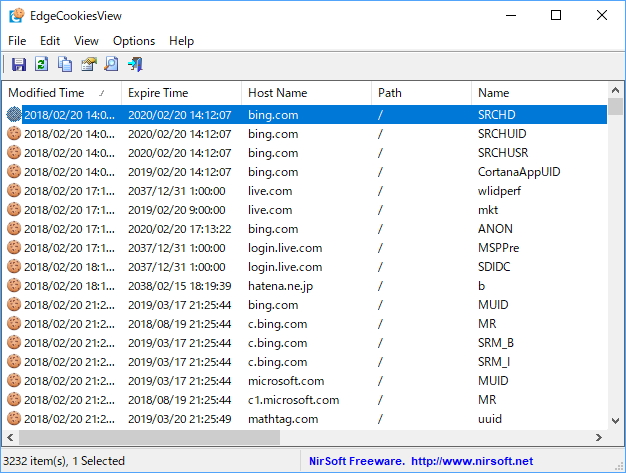Sort by the Host Name column header
Image resolution: width=626 pixels, height=473 pixels.
click(306, 93)
